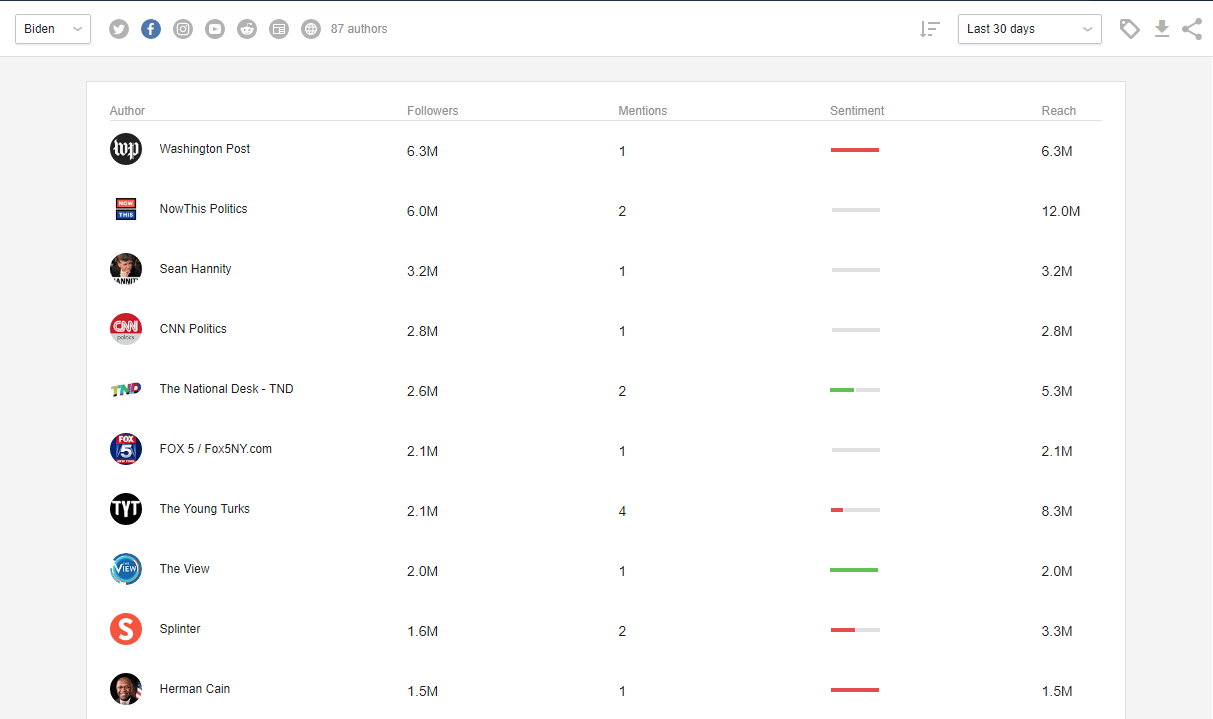This screenshot has height=719, width=1213.
Task: Click the Washington Post avatar
Action: [126, 149]
